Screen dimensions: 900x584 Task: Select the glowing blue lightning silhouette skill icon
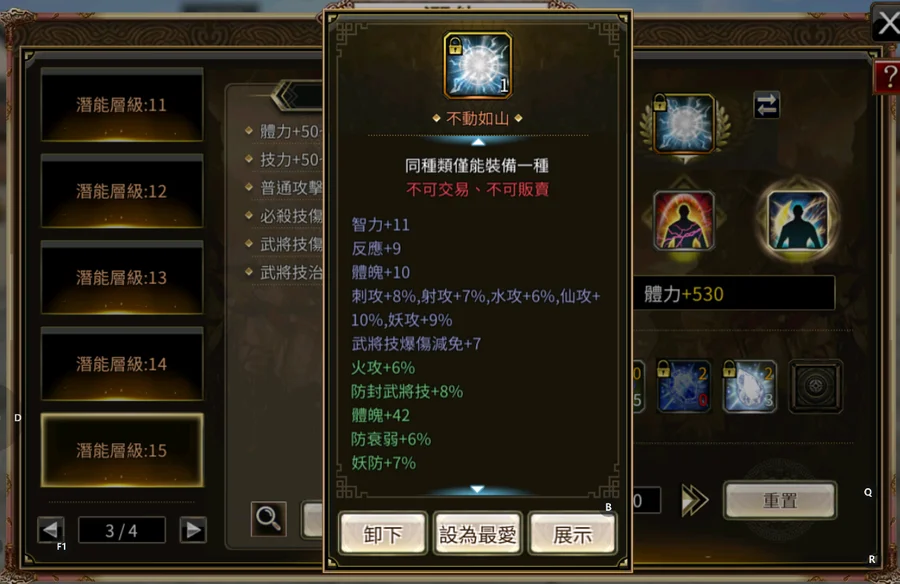point(797,221)
